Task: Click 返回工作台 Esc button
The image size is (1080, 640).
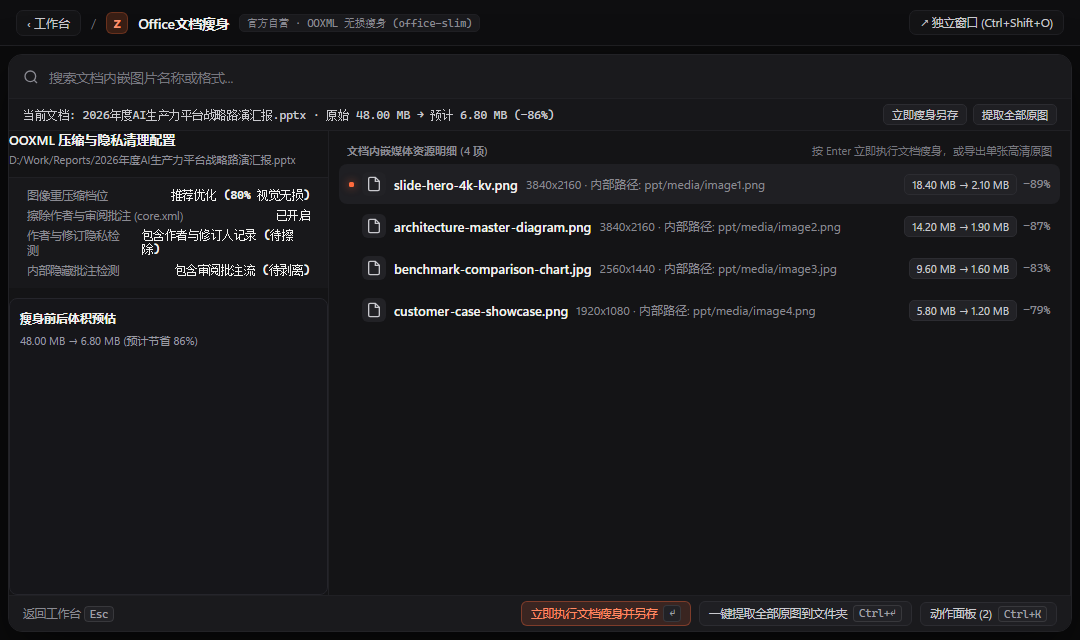Action: [x=68, y=614]
